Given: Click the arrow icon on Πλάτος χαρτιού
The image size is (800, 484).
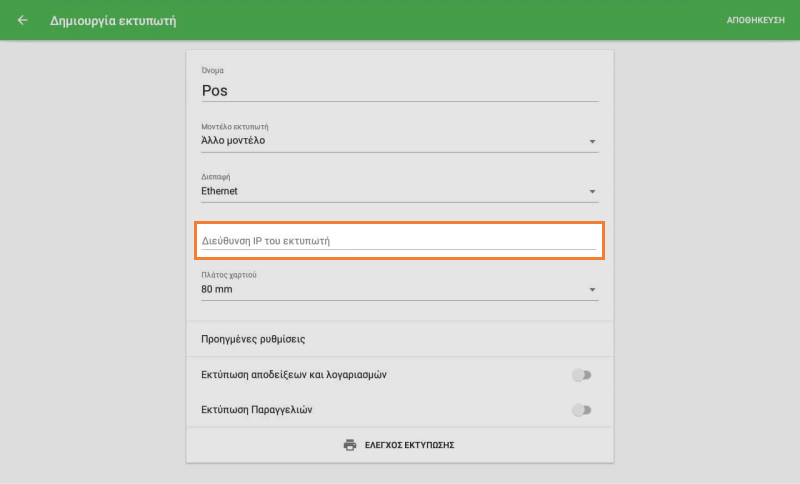Looking at the screenshot, I should click(592, 290).
